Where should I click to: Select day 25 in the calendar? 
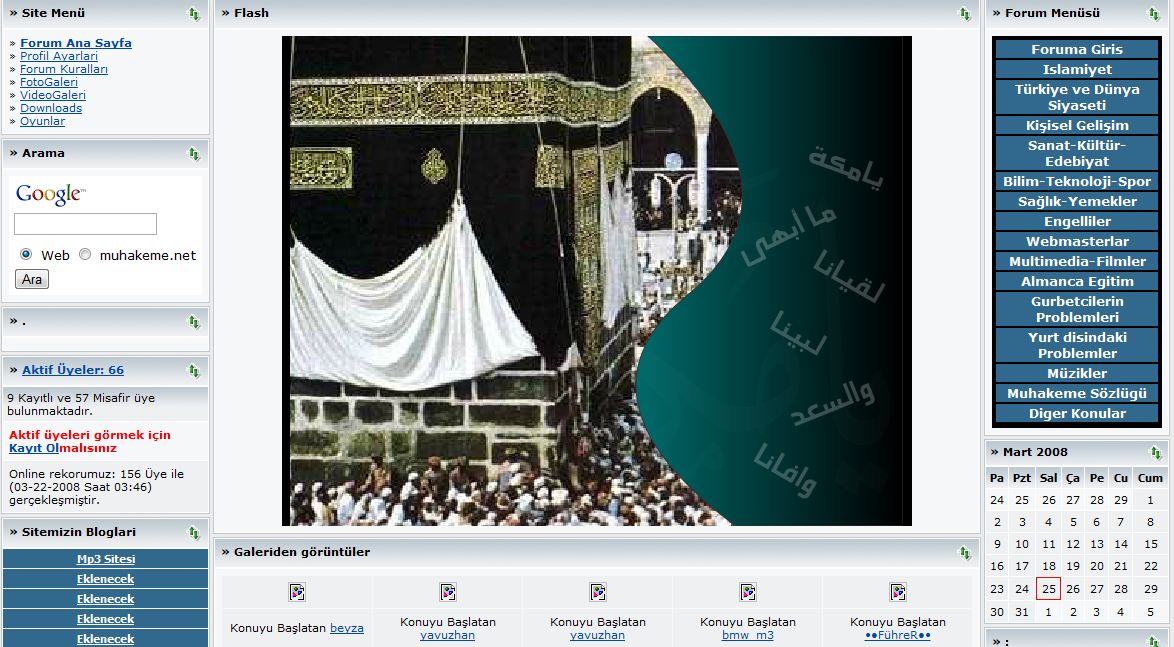1048,589
